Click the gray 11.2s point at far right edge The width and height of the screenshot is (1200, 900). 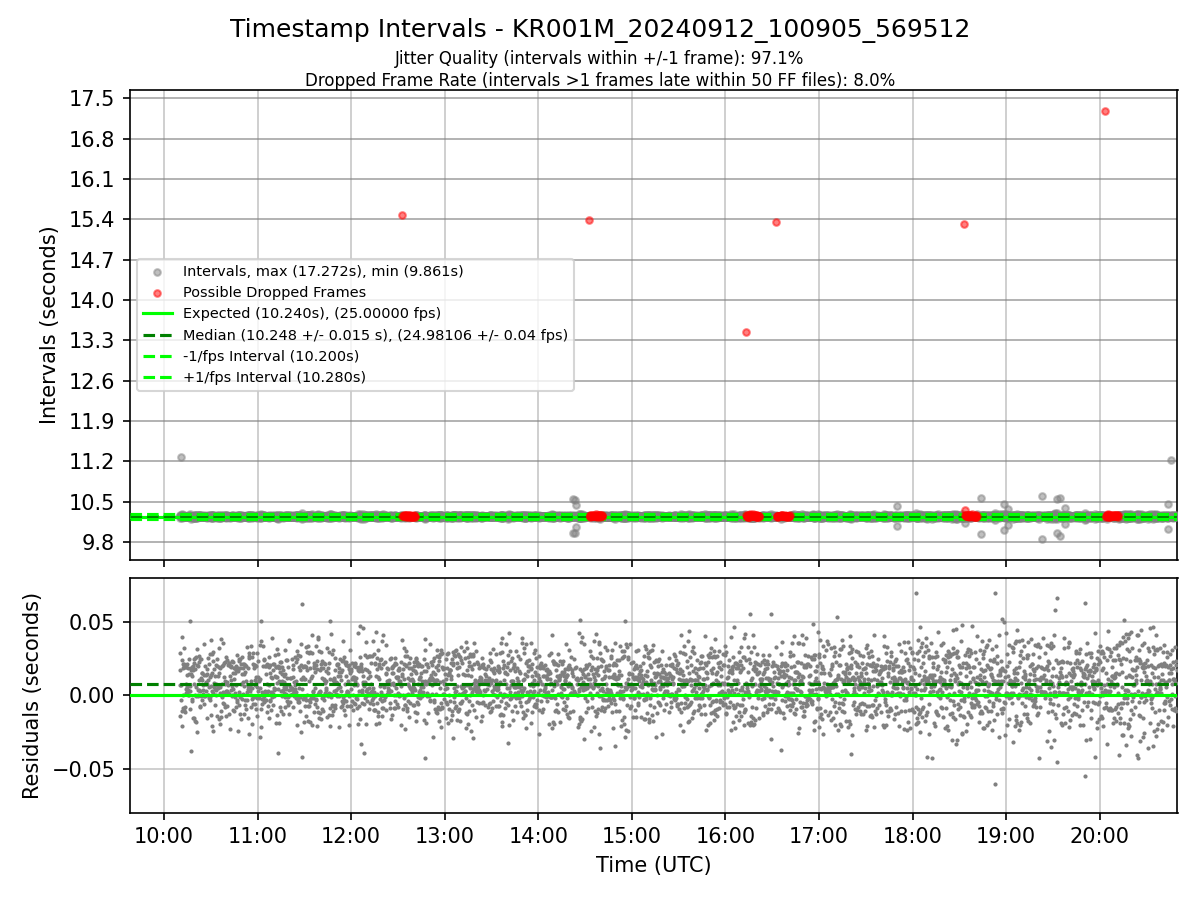pyautogui.click(x=1171, y=460)
